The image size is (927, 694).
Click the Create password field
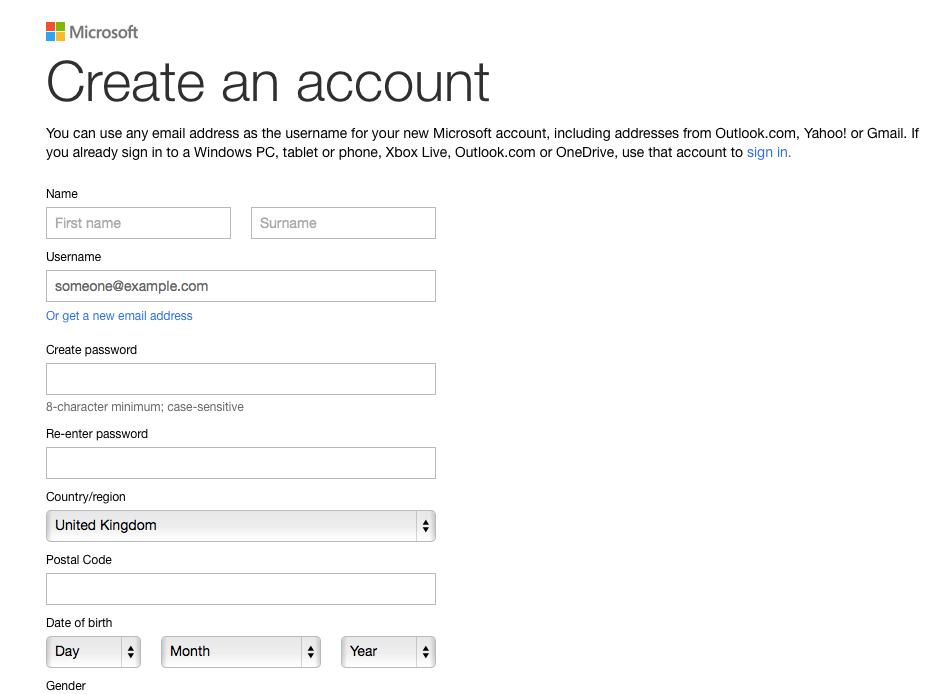pos(241,379)
